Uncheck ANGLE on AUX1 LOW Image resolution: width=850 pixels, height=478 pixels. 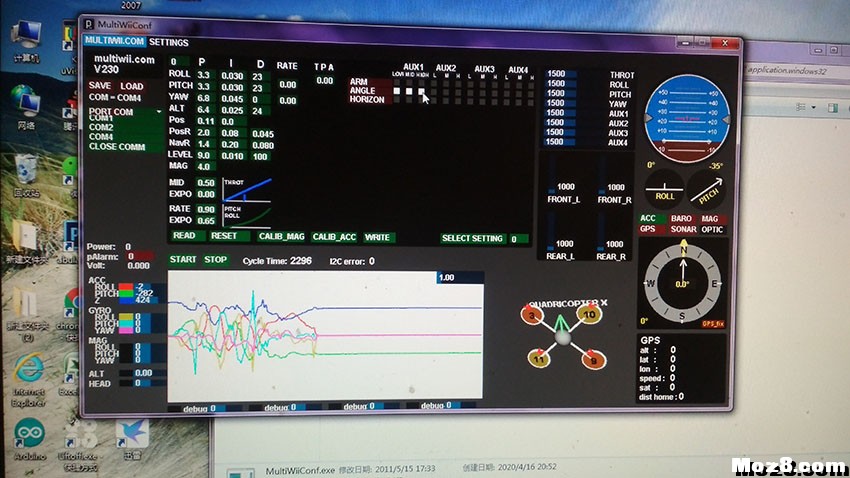click(x=397, y=91)
